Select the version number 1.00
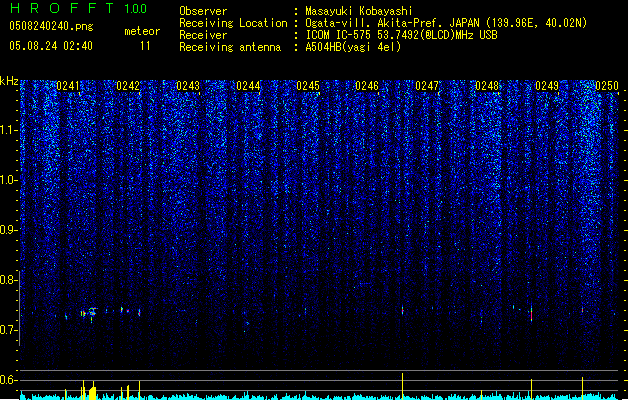The height and width of the screenshot is (400, 629). (x=135, y=9)
